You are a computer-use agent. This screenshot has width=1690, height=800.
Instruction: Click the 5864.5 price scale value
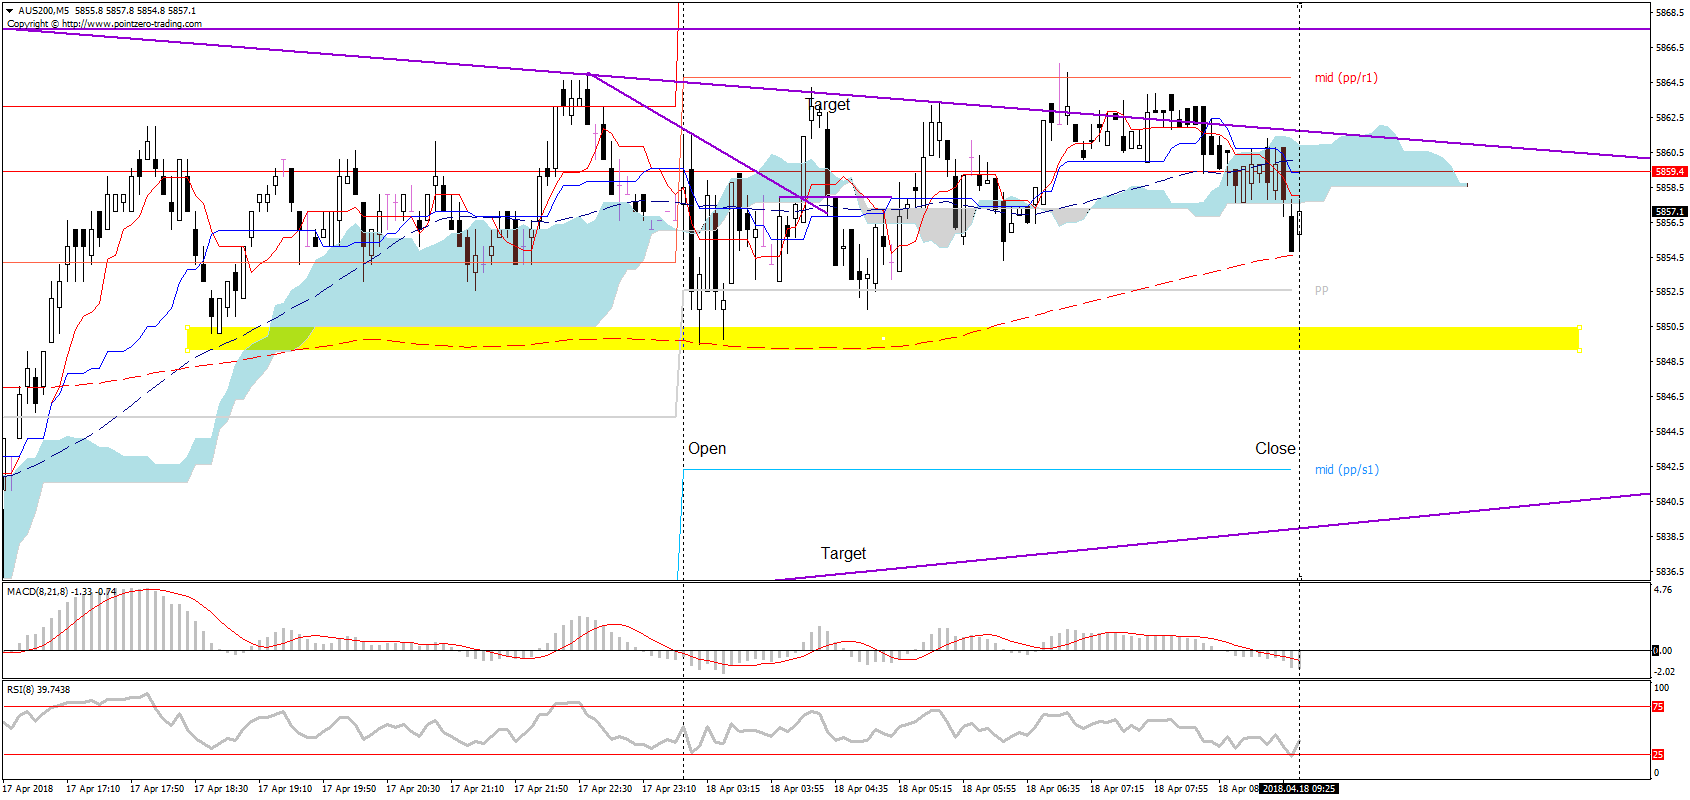pyautogui.click(x=1670, y=83)
